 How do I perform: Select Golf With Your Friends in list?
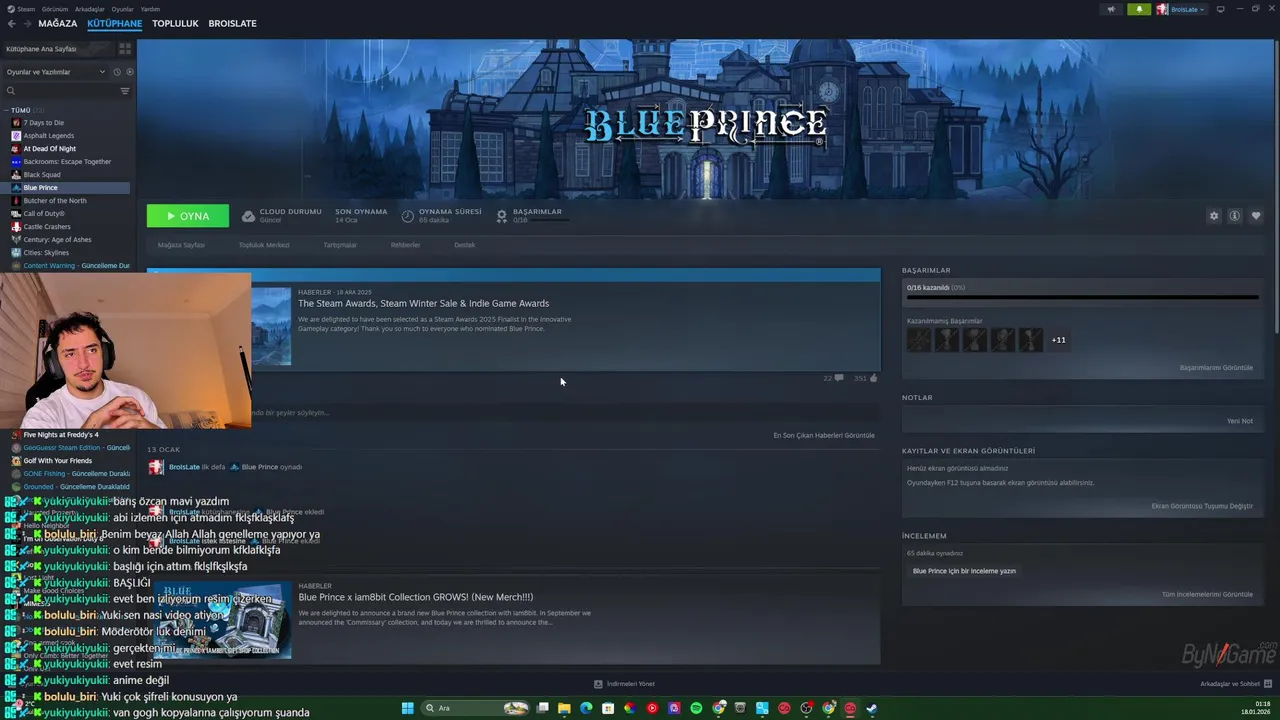[57, 461]
